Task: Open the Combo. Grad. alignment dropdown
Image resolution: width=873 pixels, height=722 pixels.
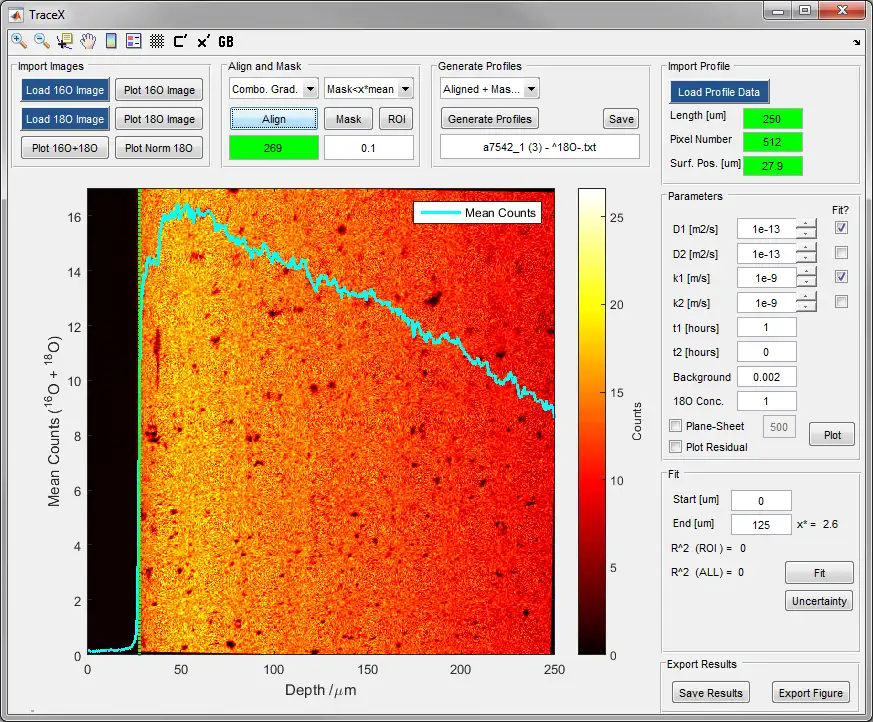Action: [x=274, y=89]
